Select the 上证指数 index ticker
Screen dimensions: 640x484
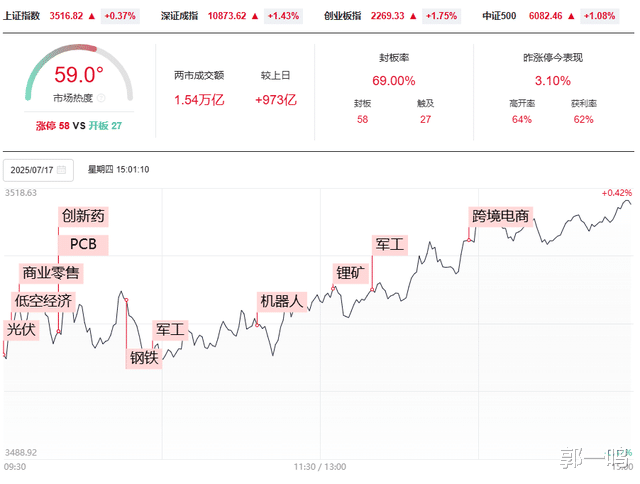click(23, 17)
